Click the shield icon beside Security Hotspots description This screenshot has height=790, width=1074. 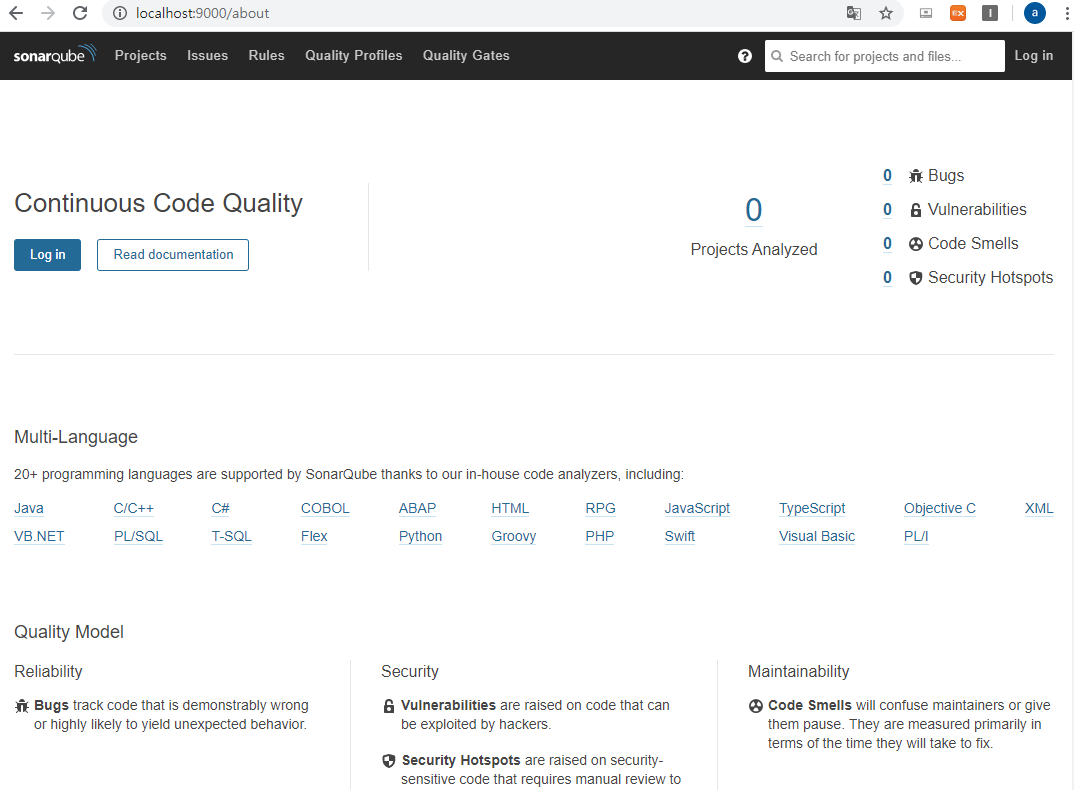pyautogui.click(x=389, y=761)
